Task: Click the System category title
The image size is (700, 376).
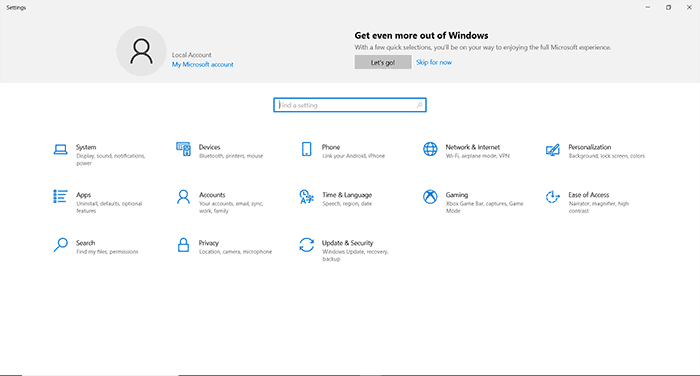Action: (x=86, y=147)
